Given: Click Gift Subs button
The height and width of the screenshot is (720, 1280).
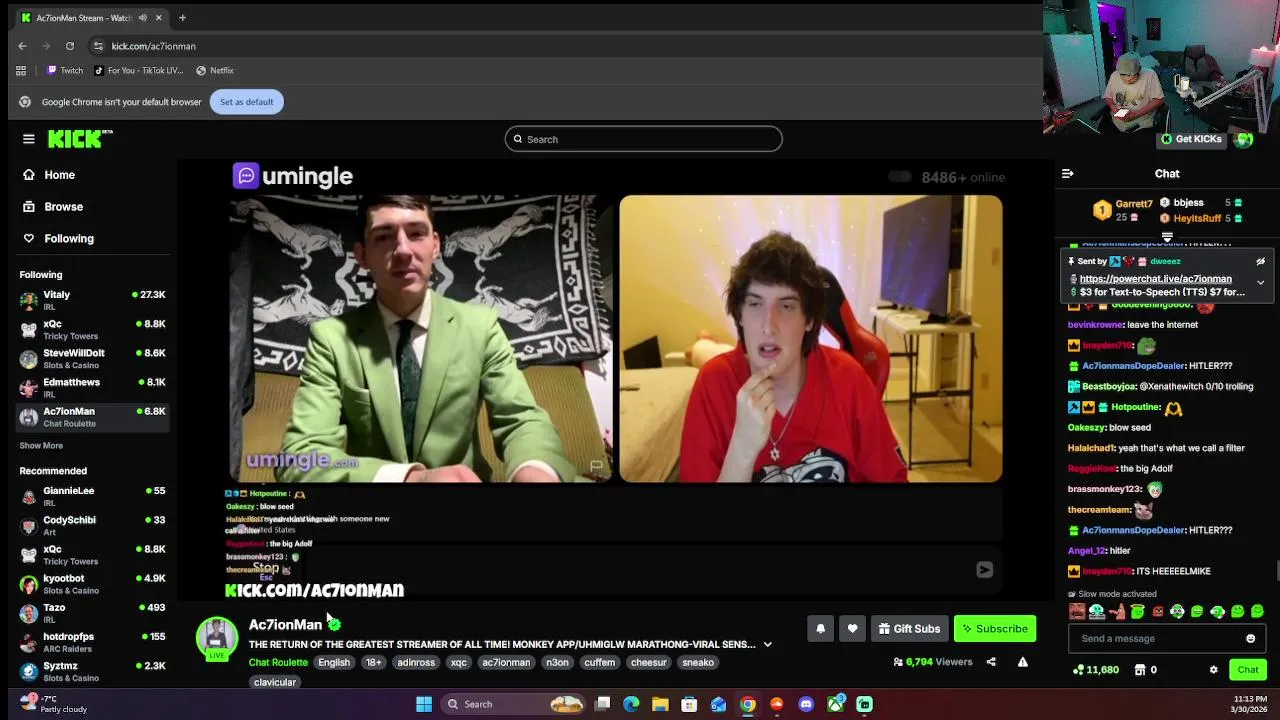Looking at the screenshot, I should click(x=909, y=629).
